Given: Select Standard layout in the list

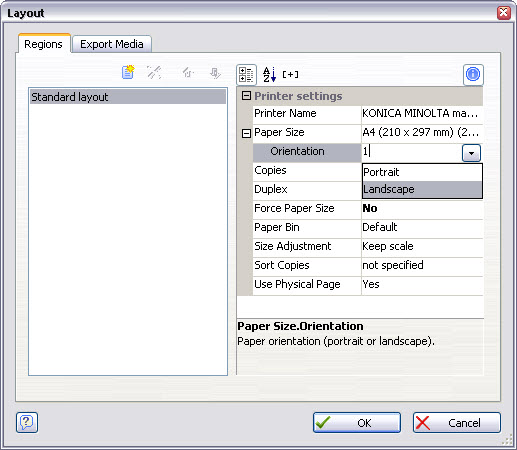Looking at the screenshot, I should point(128,97).
